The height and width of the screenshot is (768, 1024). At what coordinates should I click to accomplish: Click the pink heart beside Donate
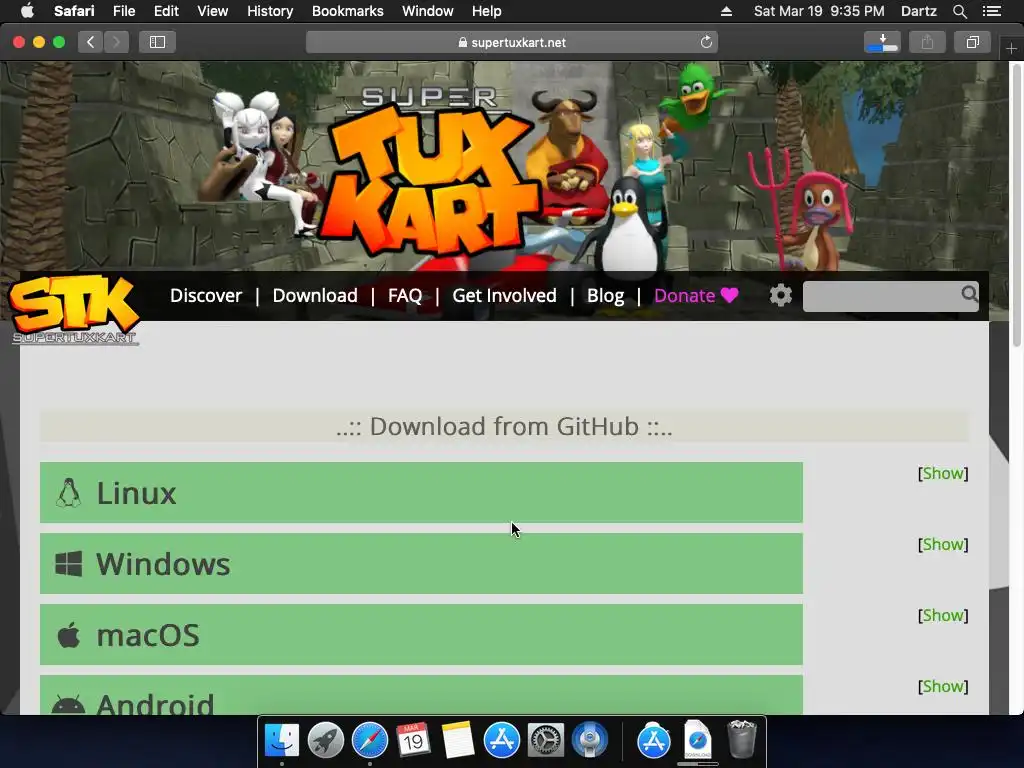click(729, 295)
